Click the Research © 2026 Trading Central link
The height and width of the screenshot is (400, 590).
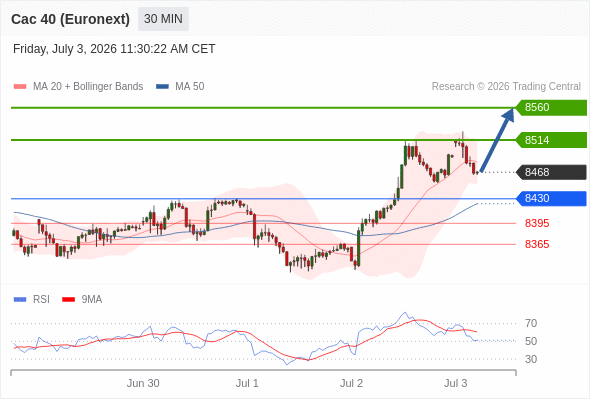coord(506,87)
